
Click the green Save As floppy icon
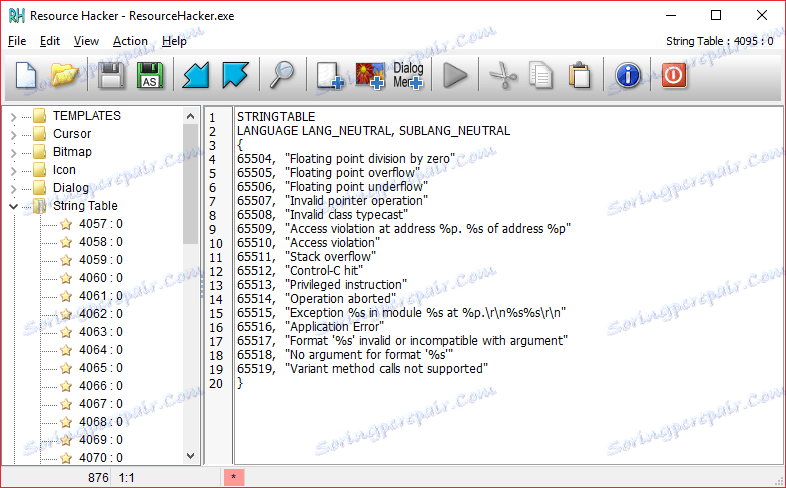coord(150,76)
